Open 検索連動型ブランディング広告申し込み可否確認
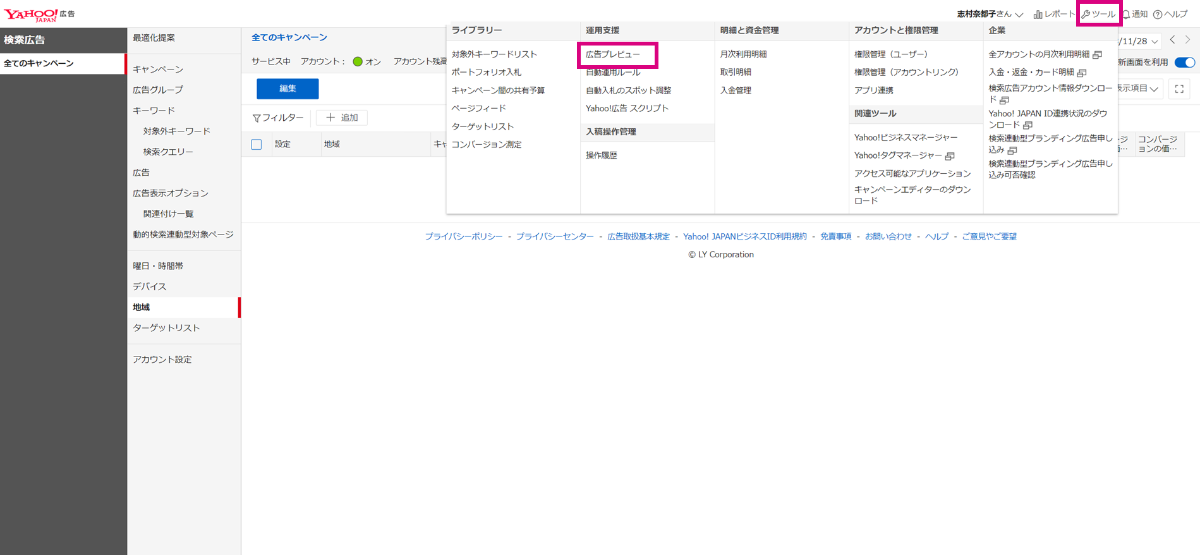Image resolution: width=1200 pixels, height=555 pixels. pos(1050,168)
